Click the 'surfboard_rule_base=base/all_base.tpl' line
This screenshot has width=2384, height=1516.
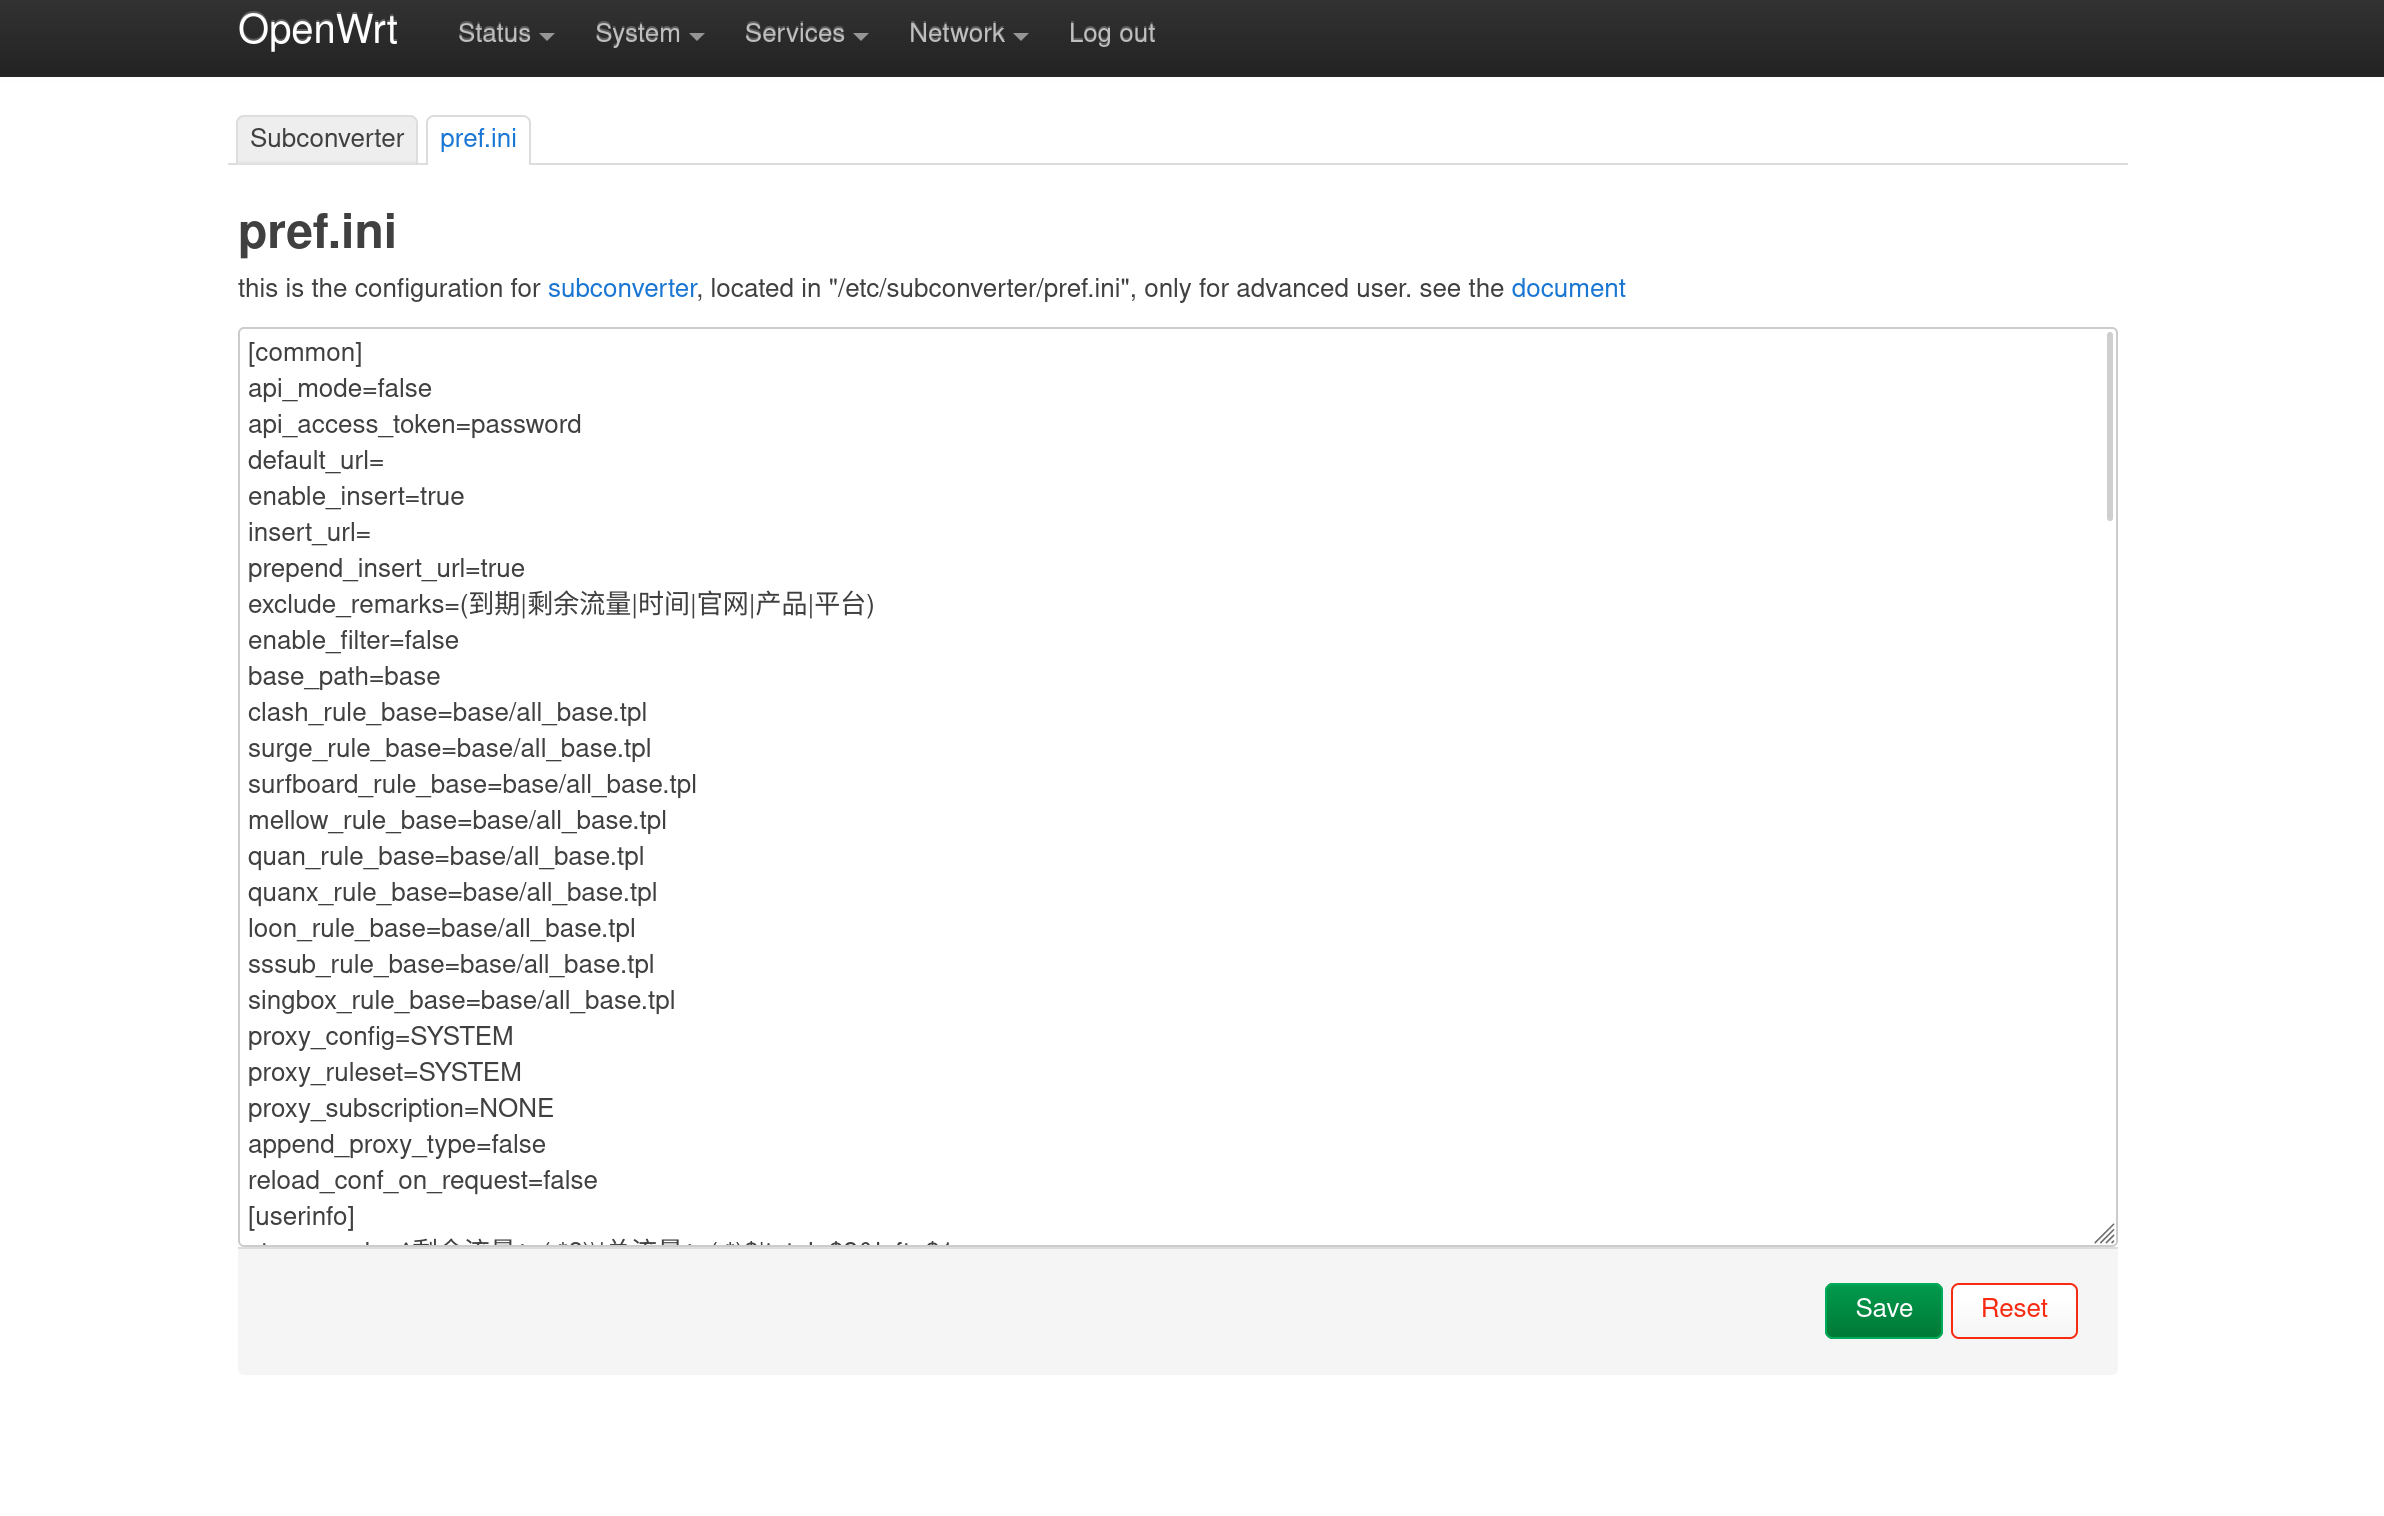[472, 785]
